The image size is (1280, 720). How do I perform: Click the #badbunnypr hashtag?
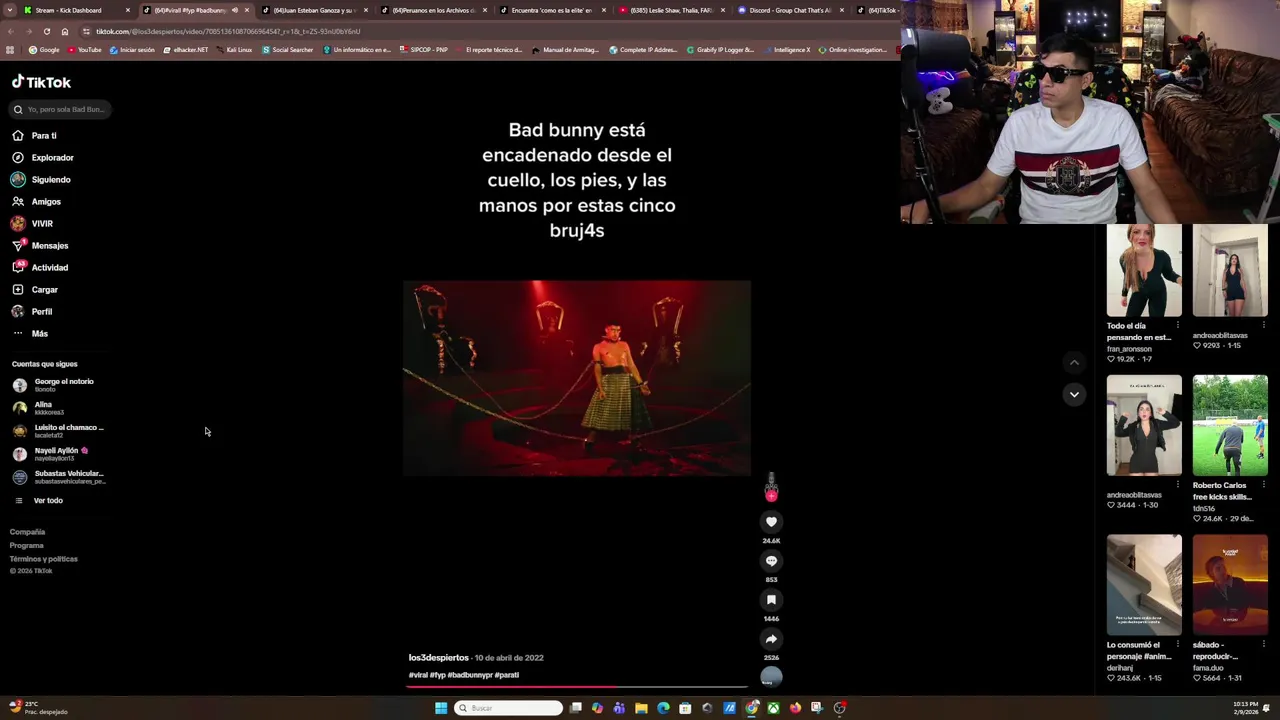pyautogui.click(x=469, y=675)
